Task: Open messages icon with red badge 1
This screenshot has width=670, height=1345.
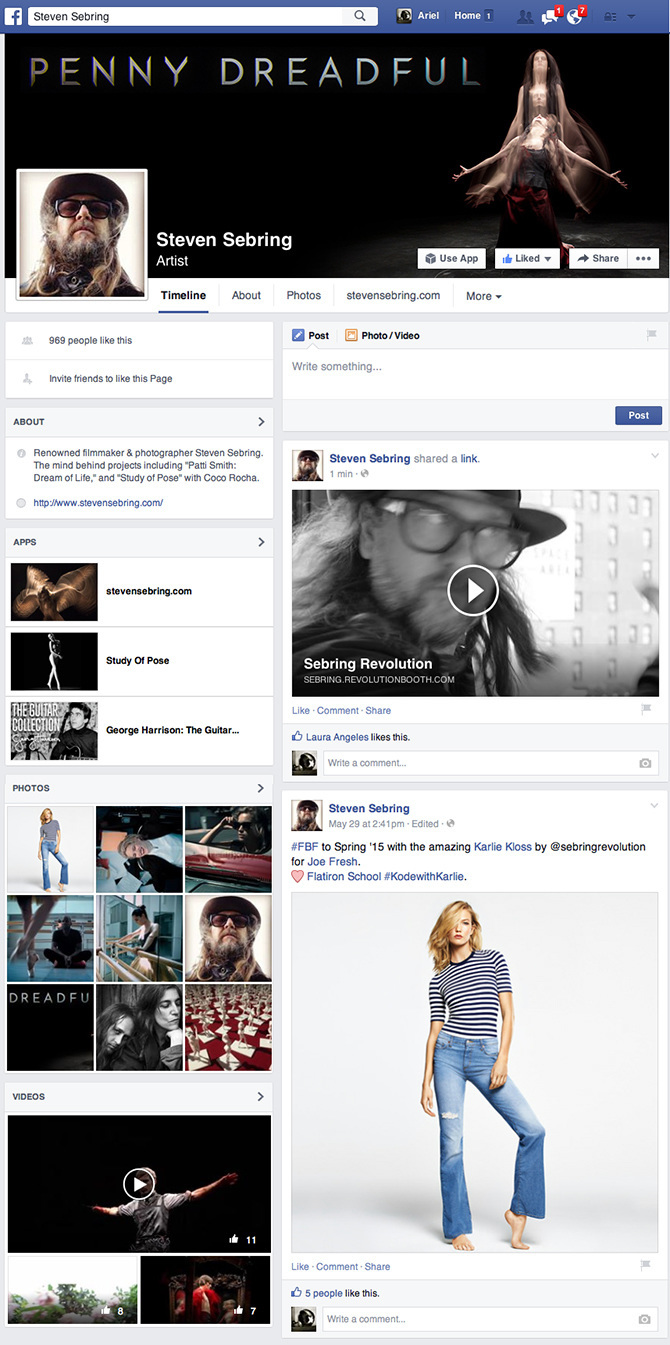Action: pos(551,16)
